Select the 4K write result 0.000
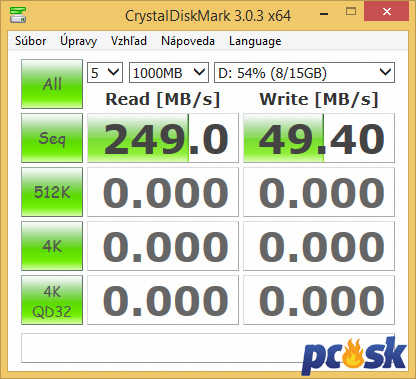 coord(319,246)
